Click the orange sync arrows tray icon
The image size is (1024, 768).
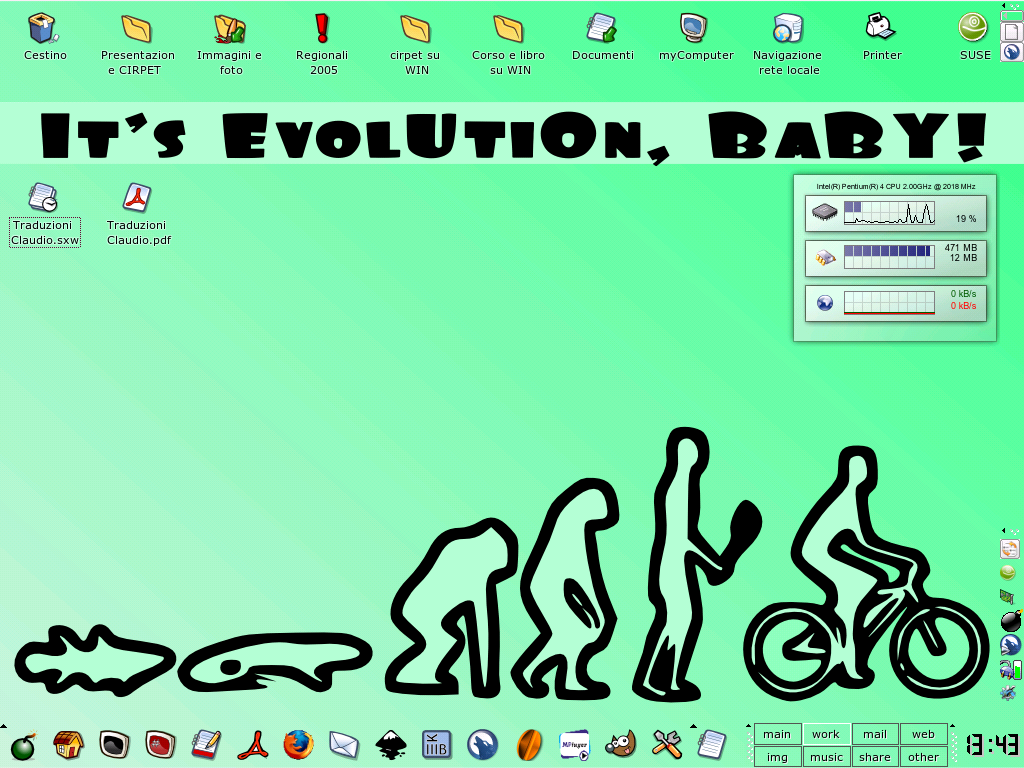click(x=1010, y=549)
